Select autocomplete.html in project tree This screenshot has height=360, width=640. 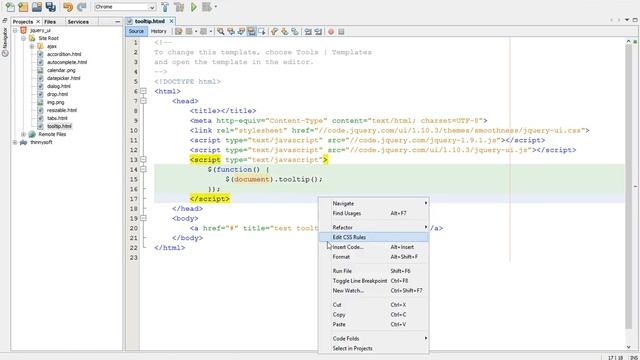click(x=67, y=62)
